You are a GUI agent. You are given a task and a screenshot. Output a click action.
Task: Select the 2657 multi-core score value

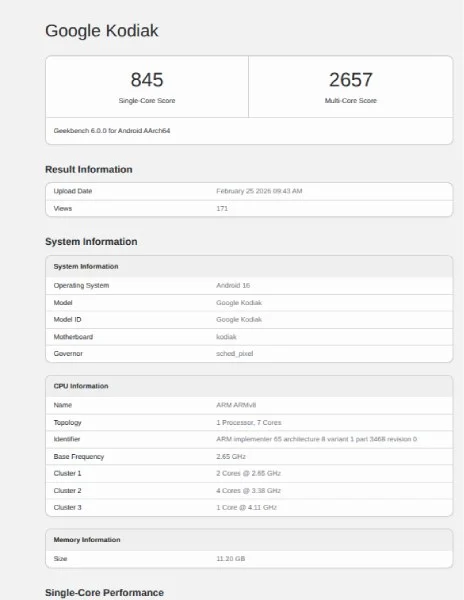(x=351, y=80)
